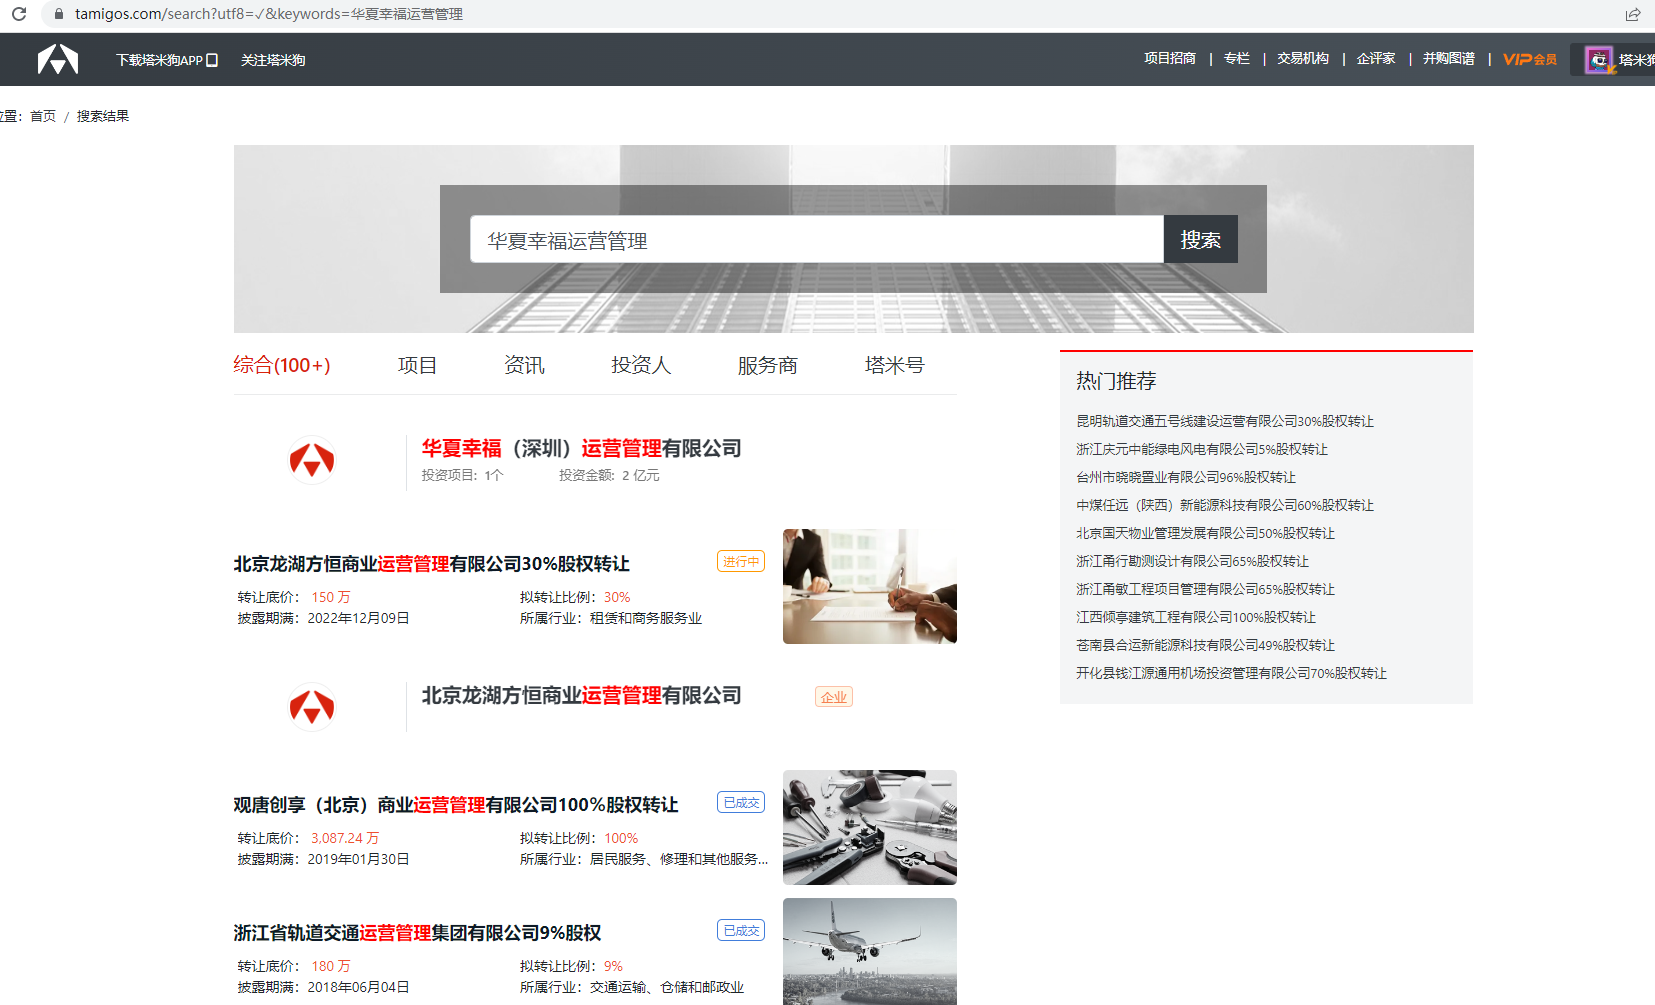This screenshot has height=1005, width=1655.
Task: Open 交易机构 navigation item
Action: pos(1303,59)
